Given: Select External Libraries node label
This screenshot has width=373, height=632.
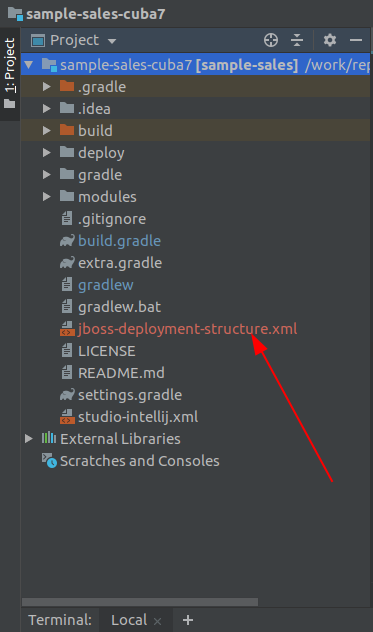Looking at the screenshot, I should [x=120, y=439].
